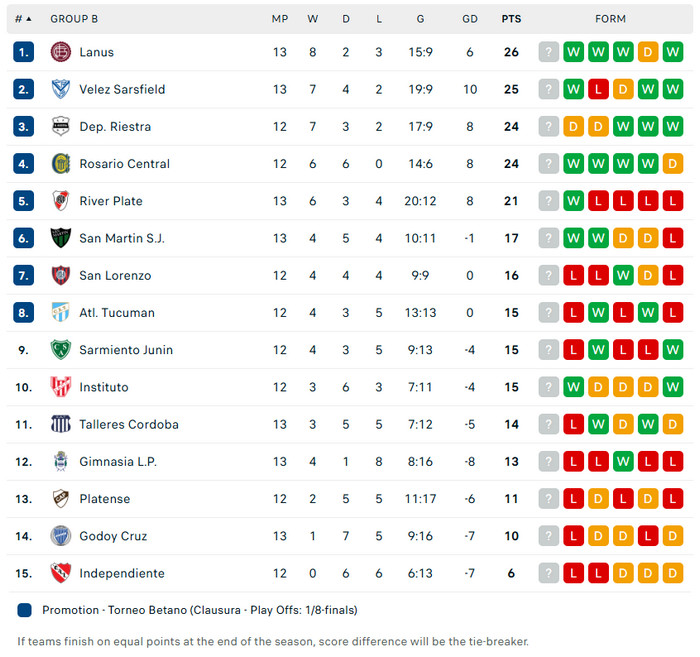Sort table by the # rank column

[23, 19]
